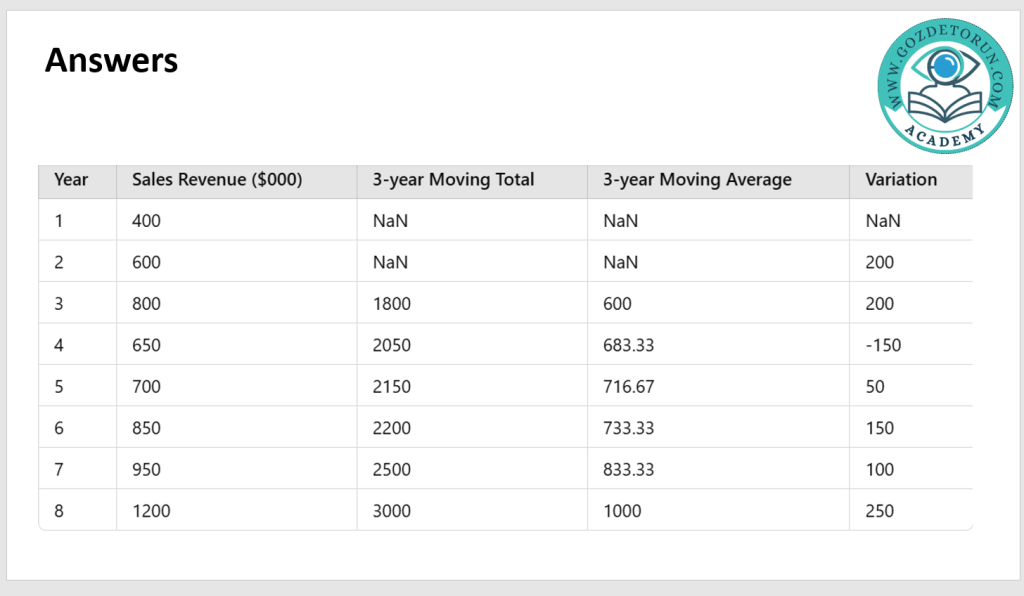Select the 1800 moving total cell

pos(391,304)
